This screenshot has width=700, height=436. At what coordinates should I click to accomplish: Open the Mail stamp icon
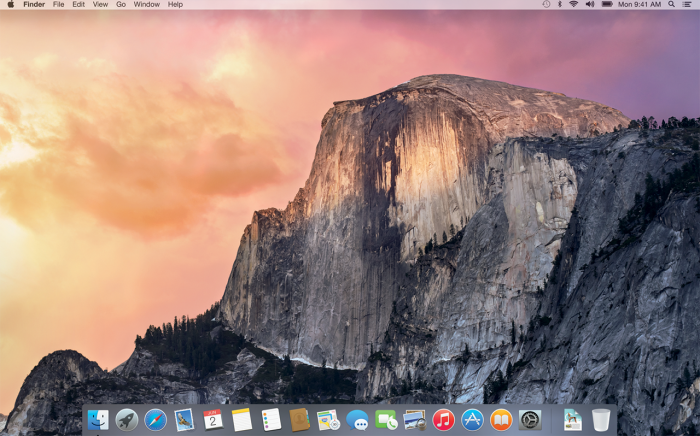184,420
